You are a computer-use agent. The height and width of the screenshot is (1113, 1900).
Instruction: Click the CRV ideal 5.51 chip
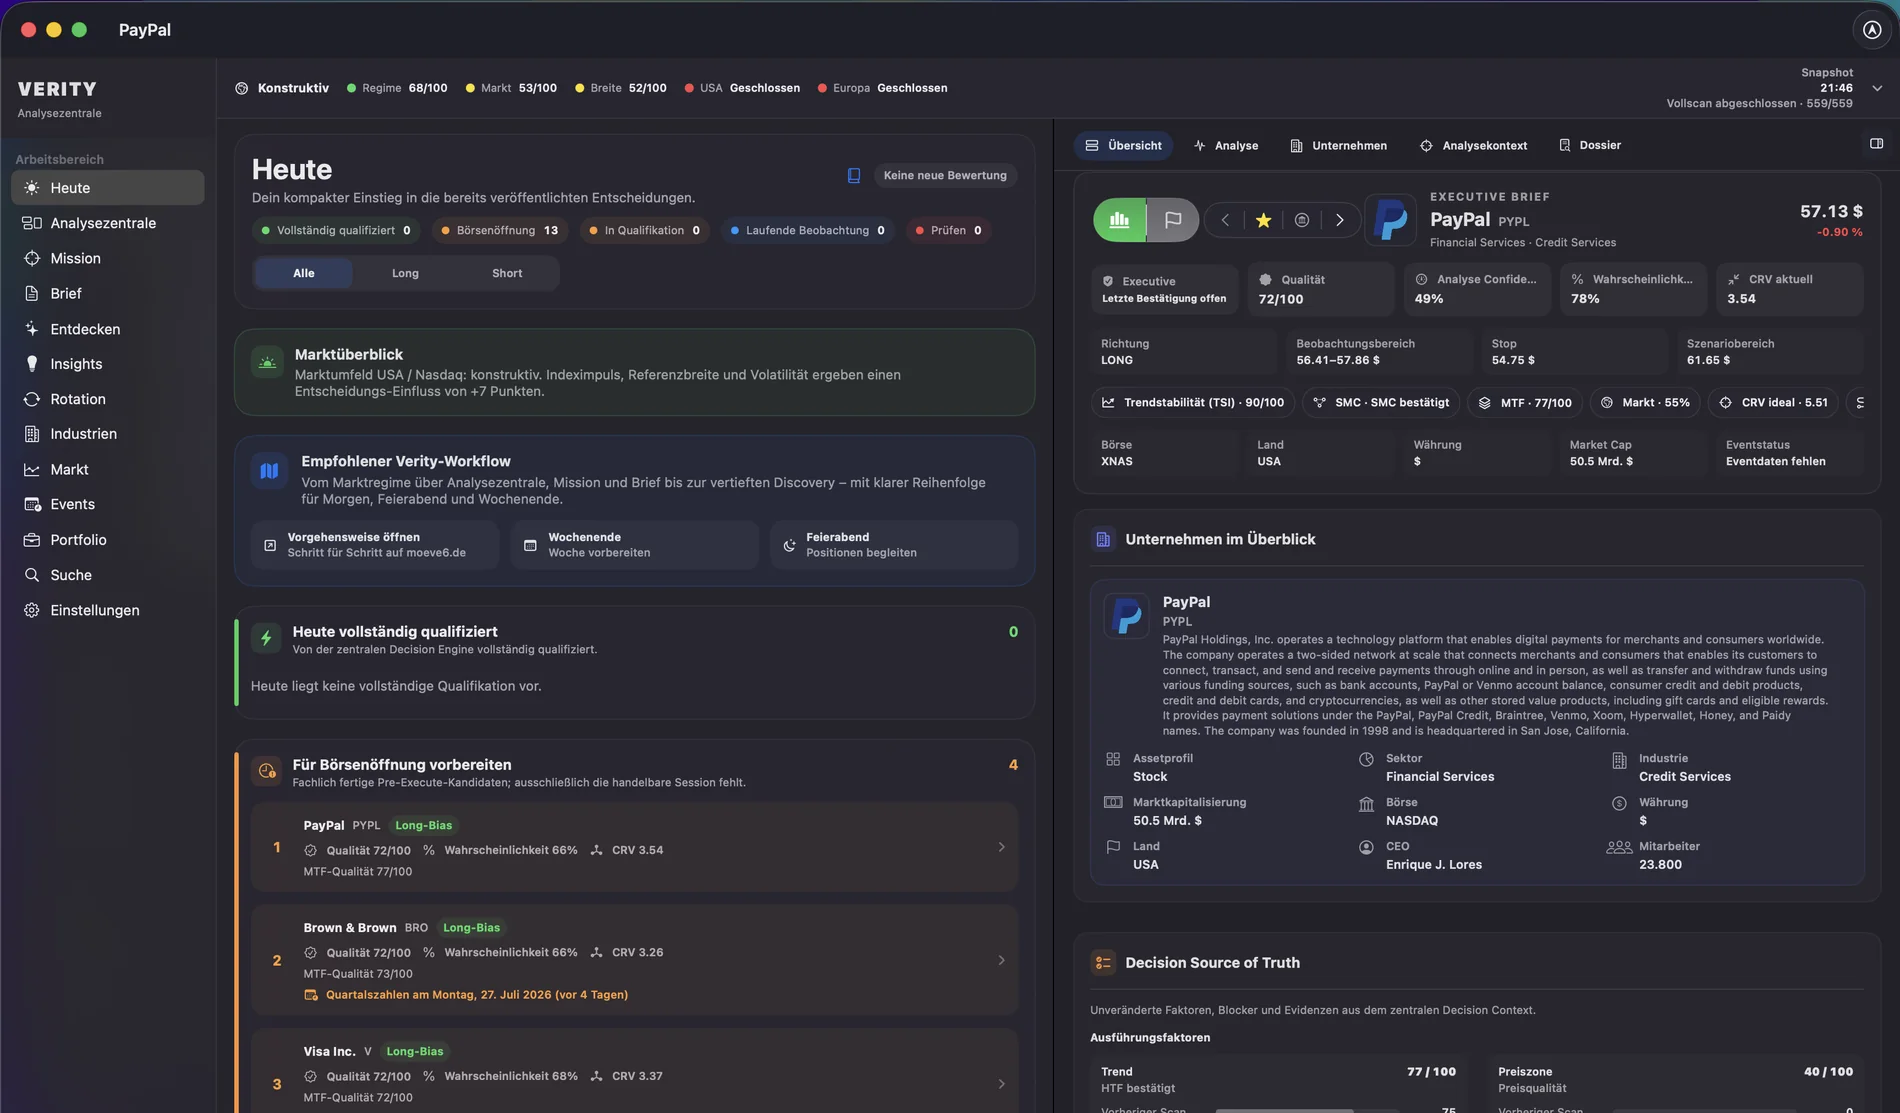click(x=1773, y=403)
